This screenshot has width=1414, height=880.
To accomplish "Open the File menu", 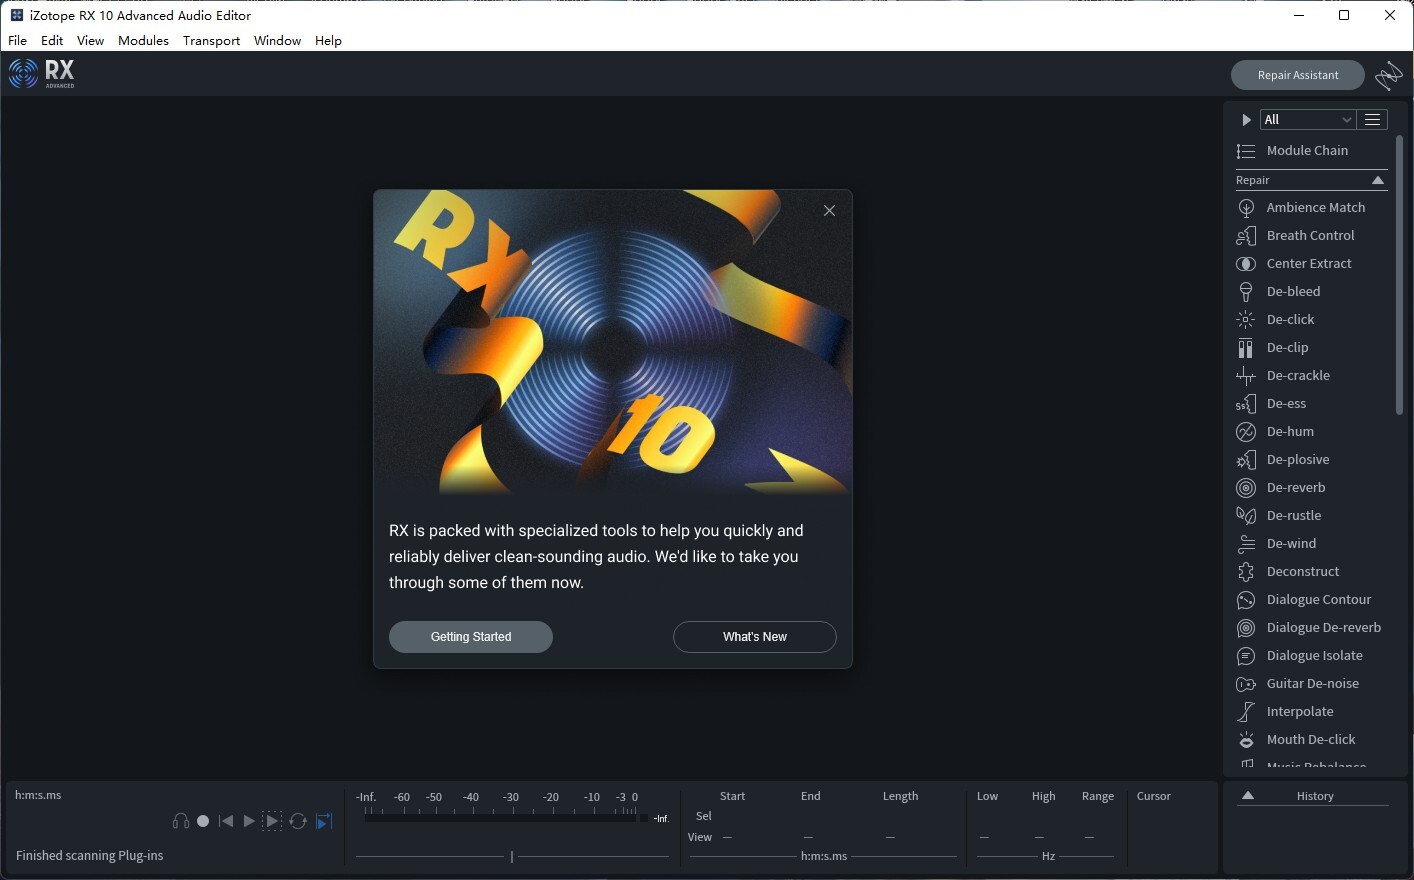I will point(18,41).
